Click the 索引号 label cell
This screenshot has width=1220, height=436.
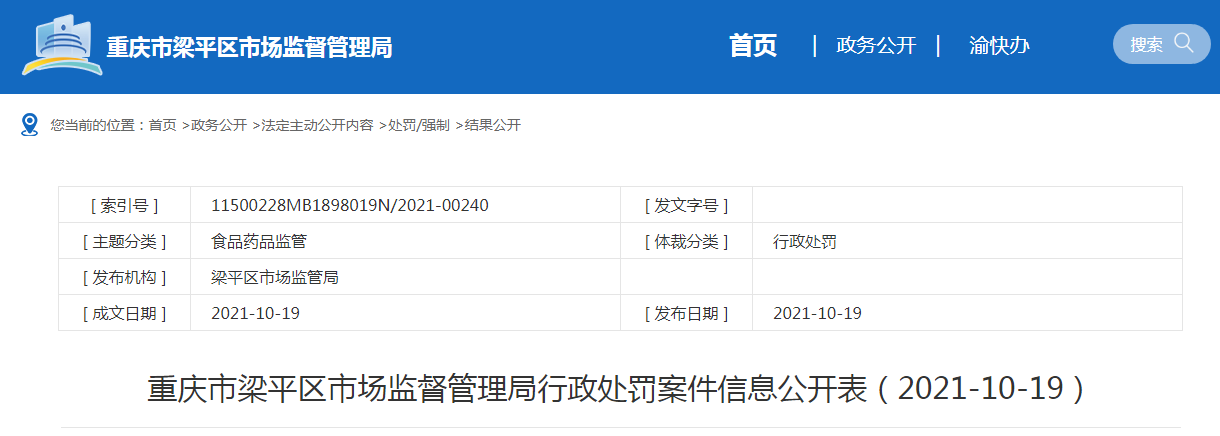[x=125, y=205]
